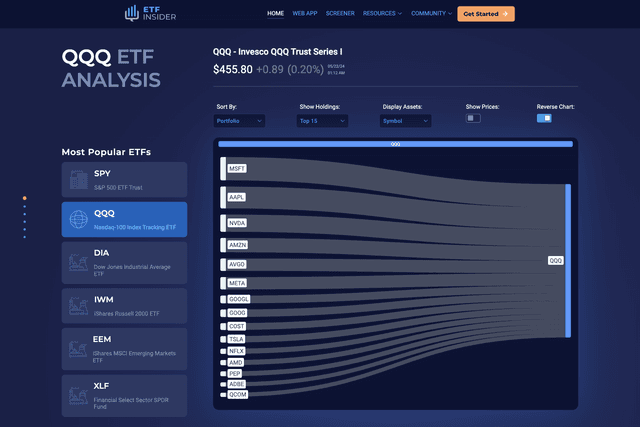Select the XLF Financial Sector card
The height and width of the screenshot is (427, 640).
pyautogui.click(x=124, y=396)
